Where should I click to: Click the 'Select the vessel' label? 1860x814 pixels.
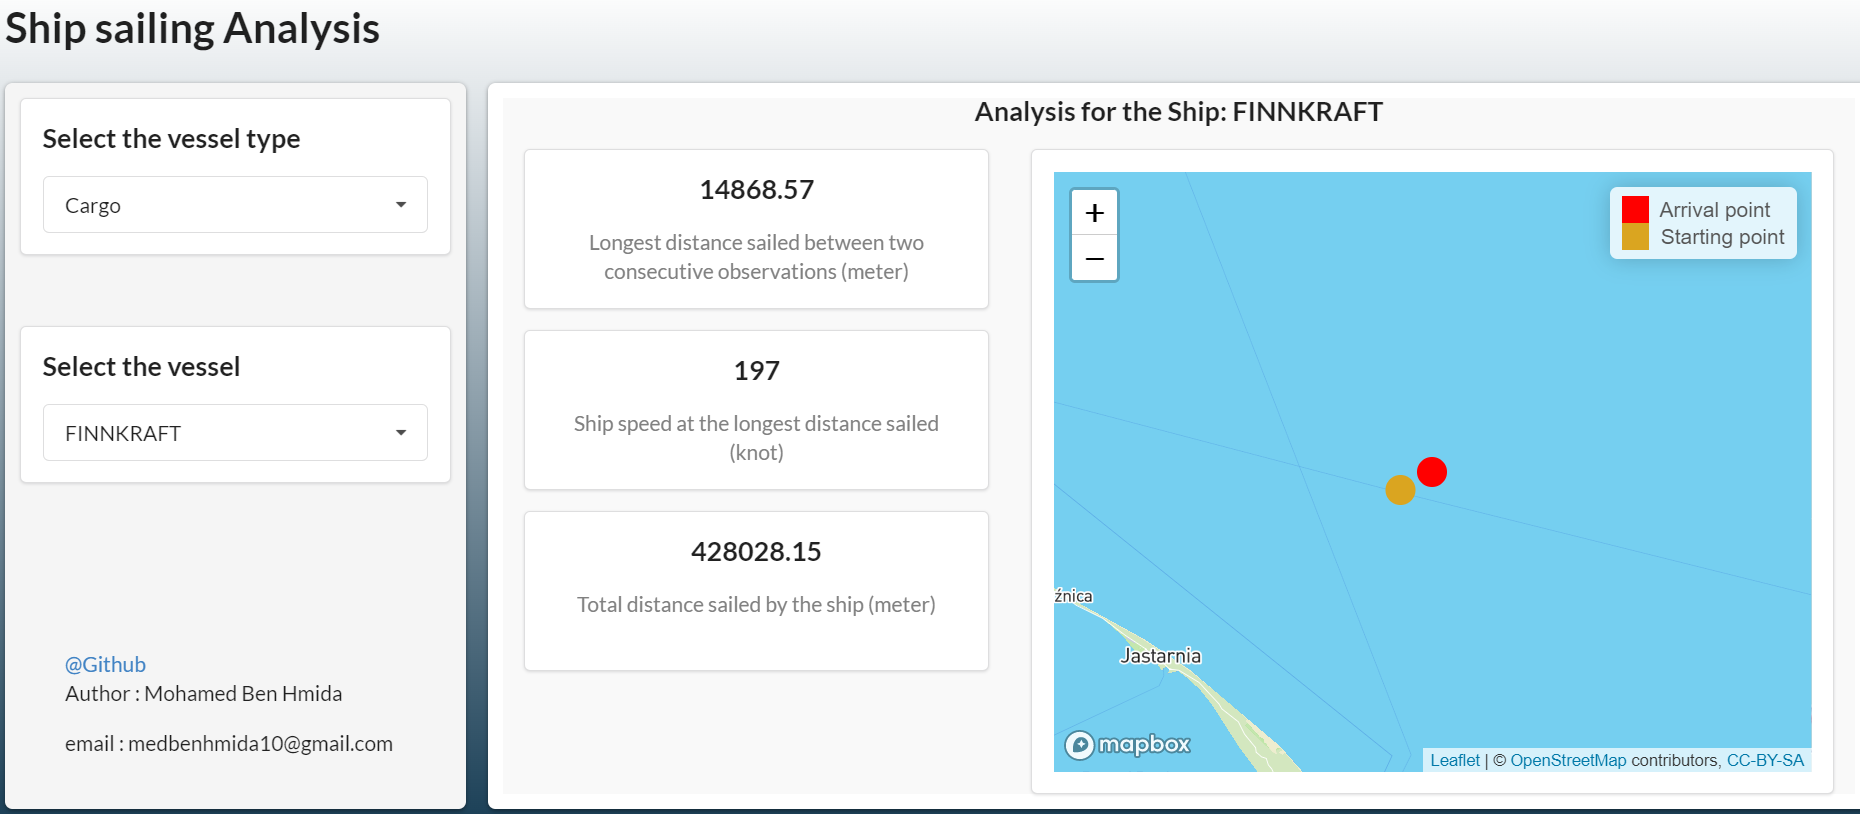(x=141, y=367)
